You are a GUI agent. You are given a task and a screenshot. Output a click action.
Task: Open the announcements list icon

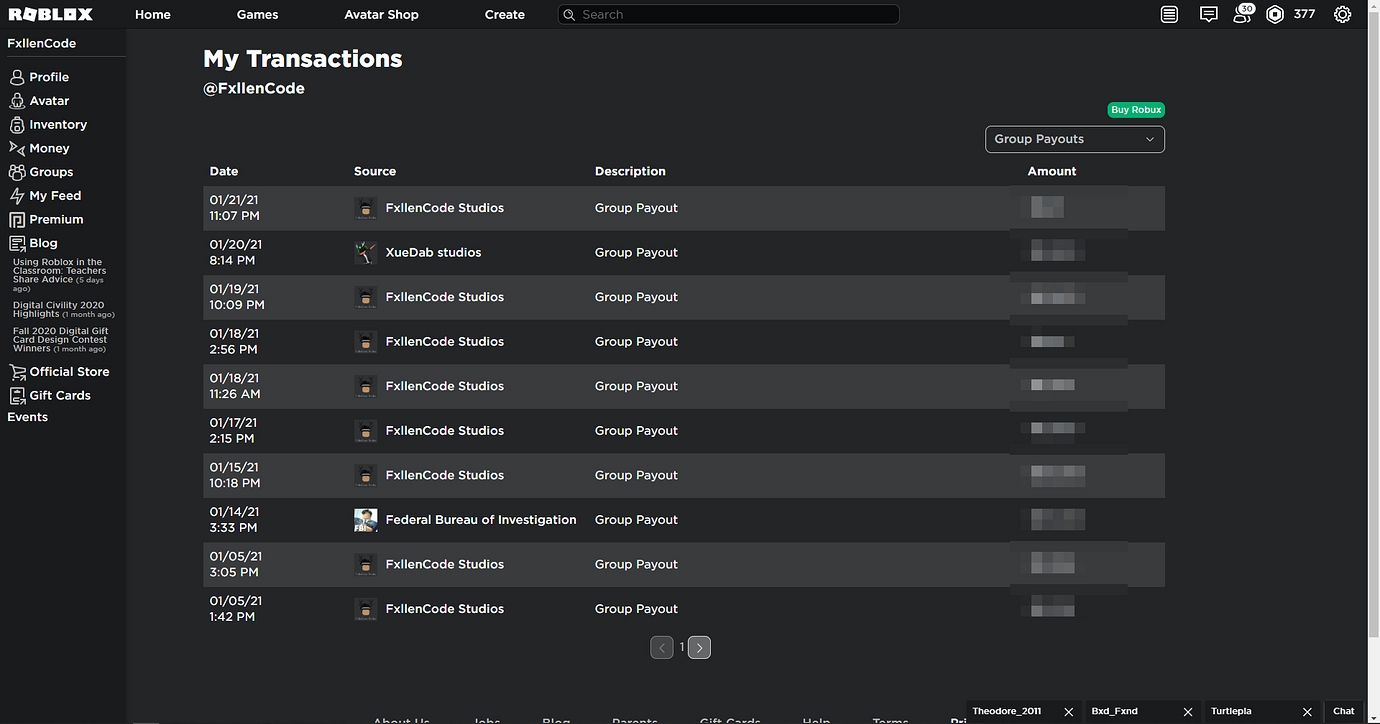point(1169,14)
